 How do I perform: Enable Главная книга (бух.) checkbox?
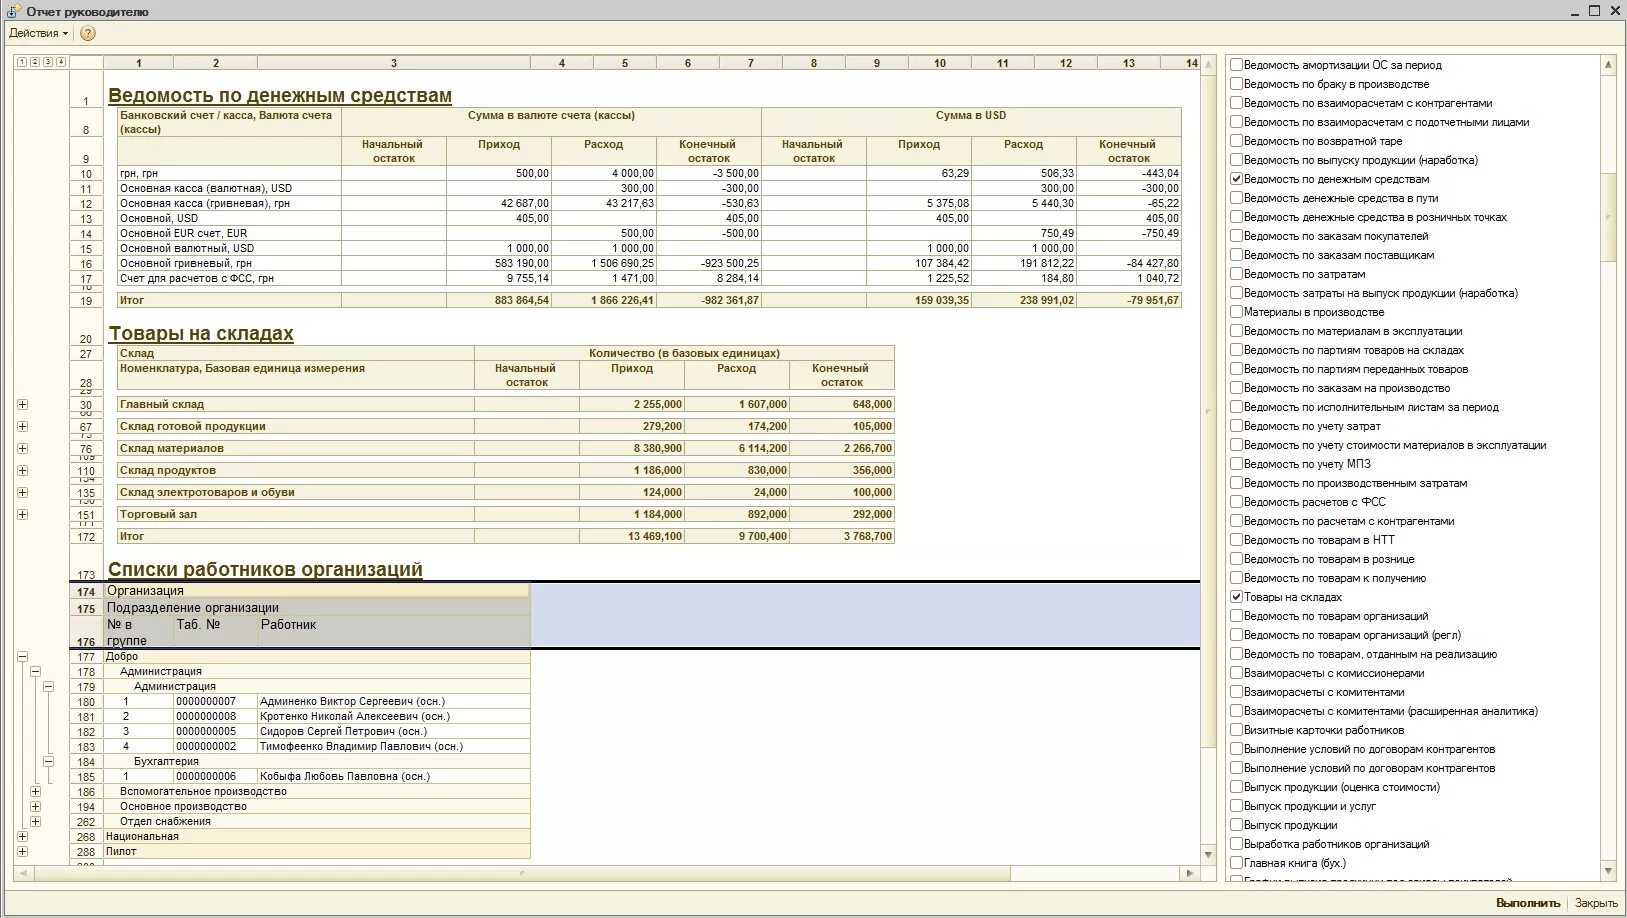coord(1237,863)
